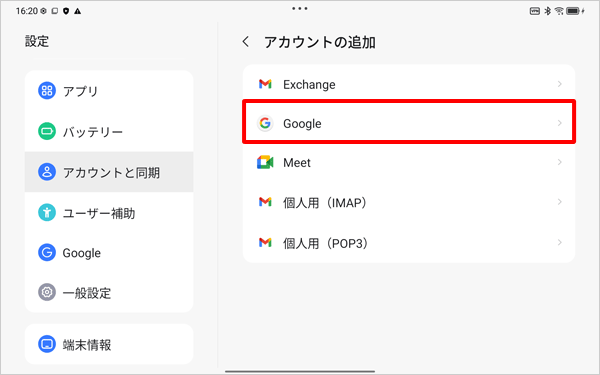Select the アカウントと同期 person icon
Image resolution: width=600 pixels, height=375 pixels.
coord(47,172)
